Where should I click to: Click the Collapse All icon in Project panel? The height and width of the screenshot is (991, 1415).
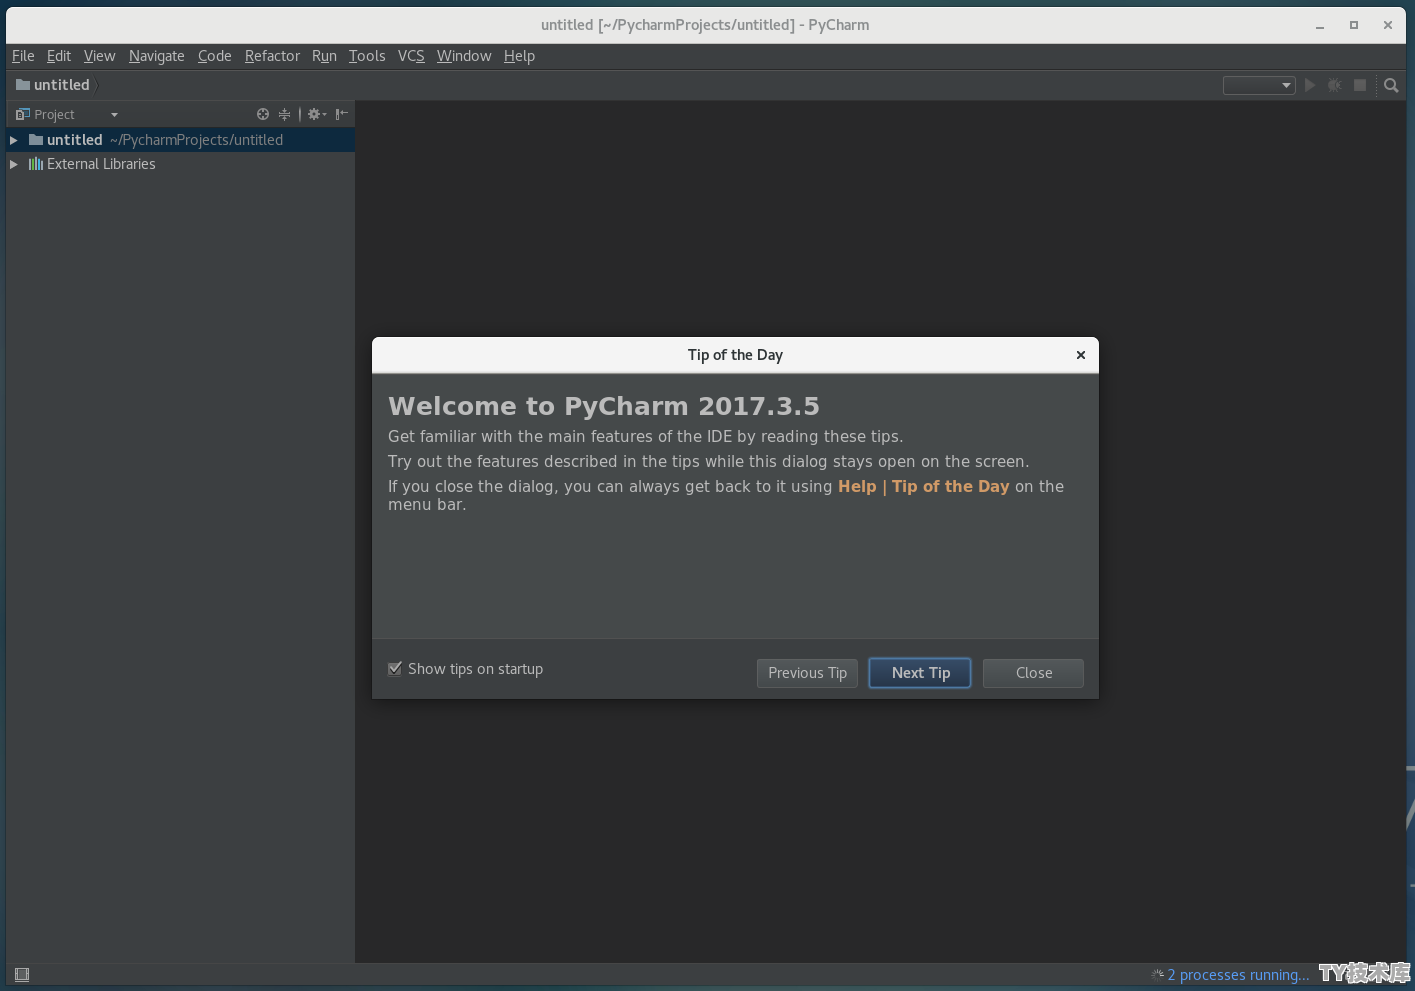[x=285, y=114]
